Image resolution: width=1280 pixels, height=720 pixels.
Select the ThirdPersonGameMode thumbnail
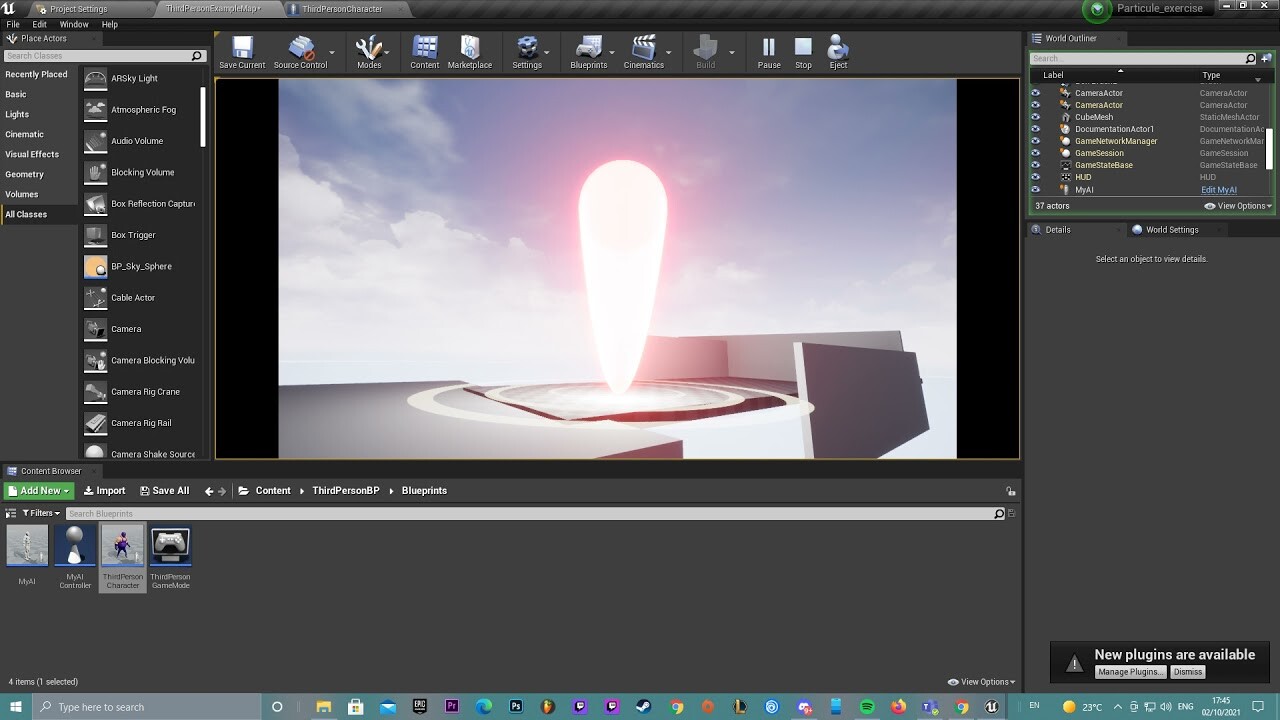pos(170,545)
